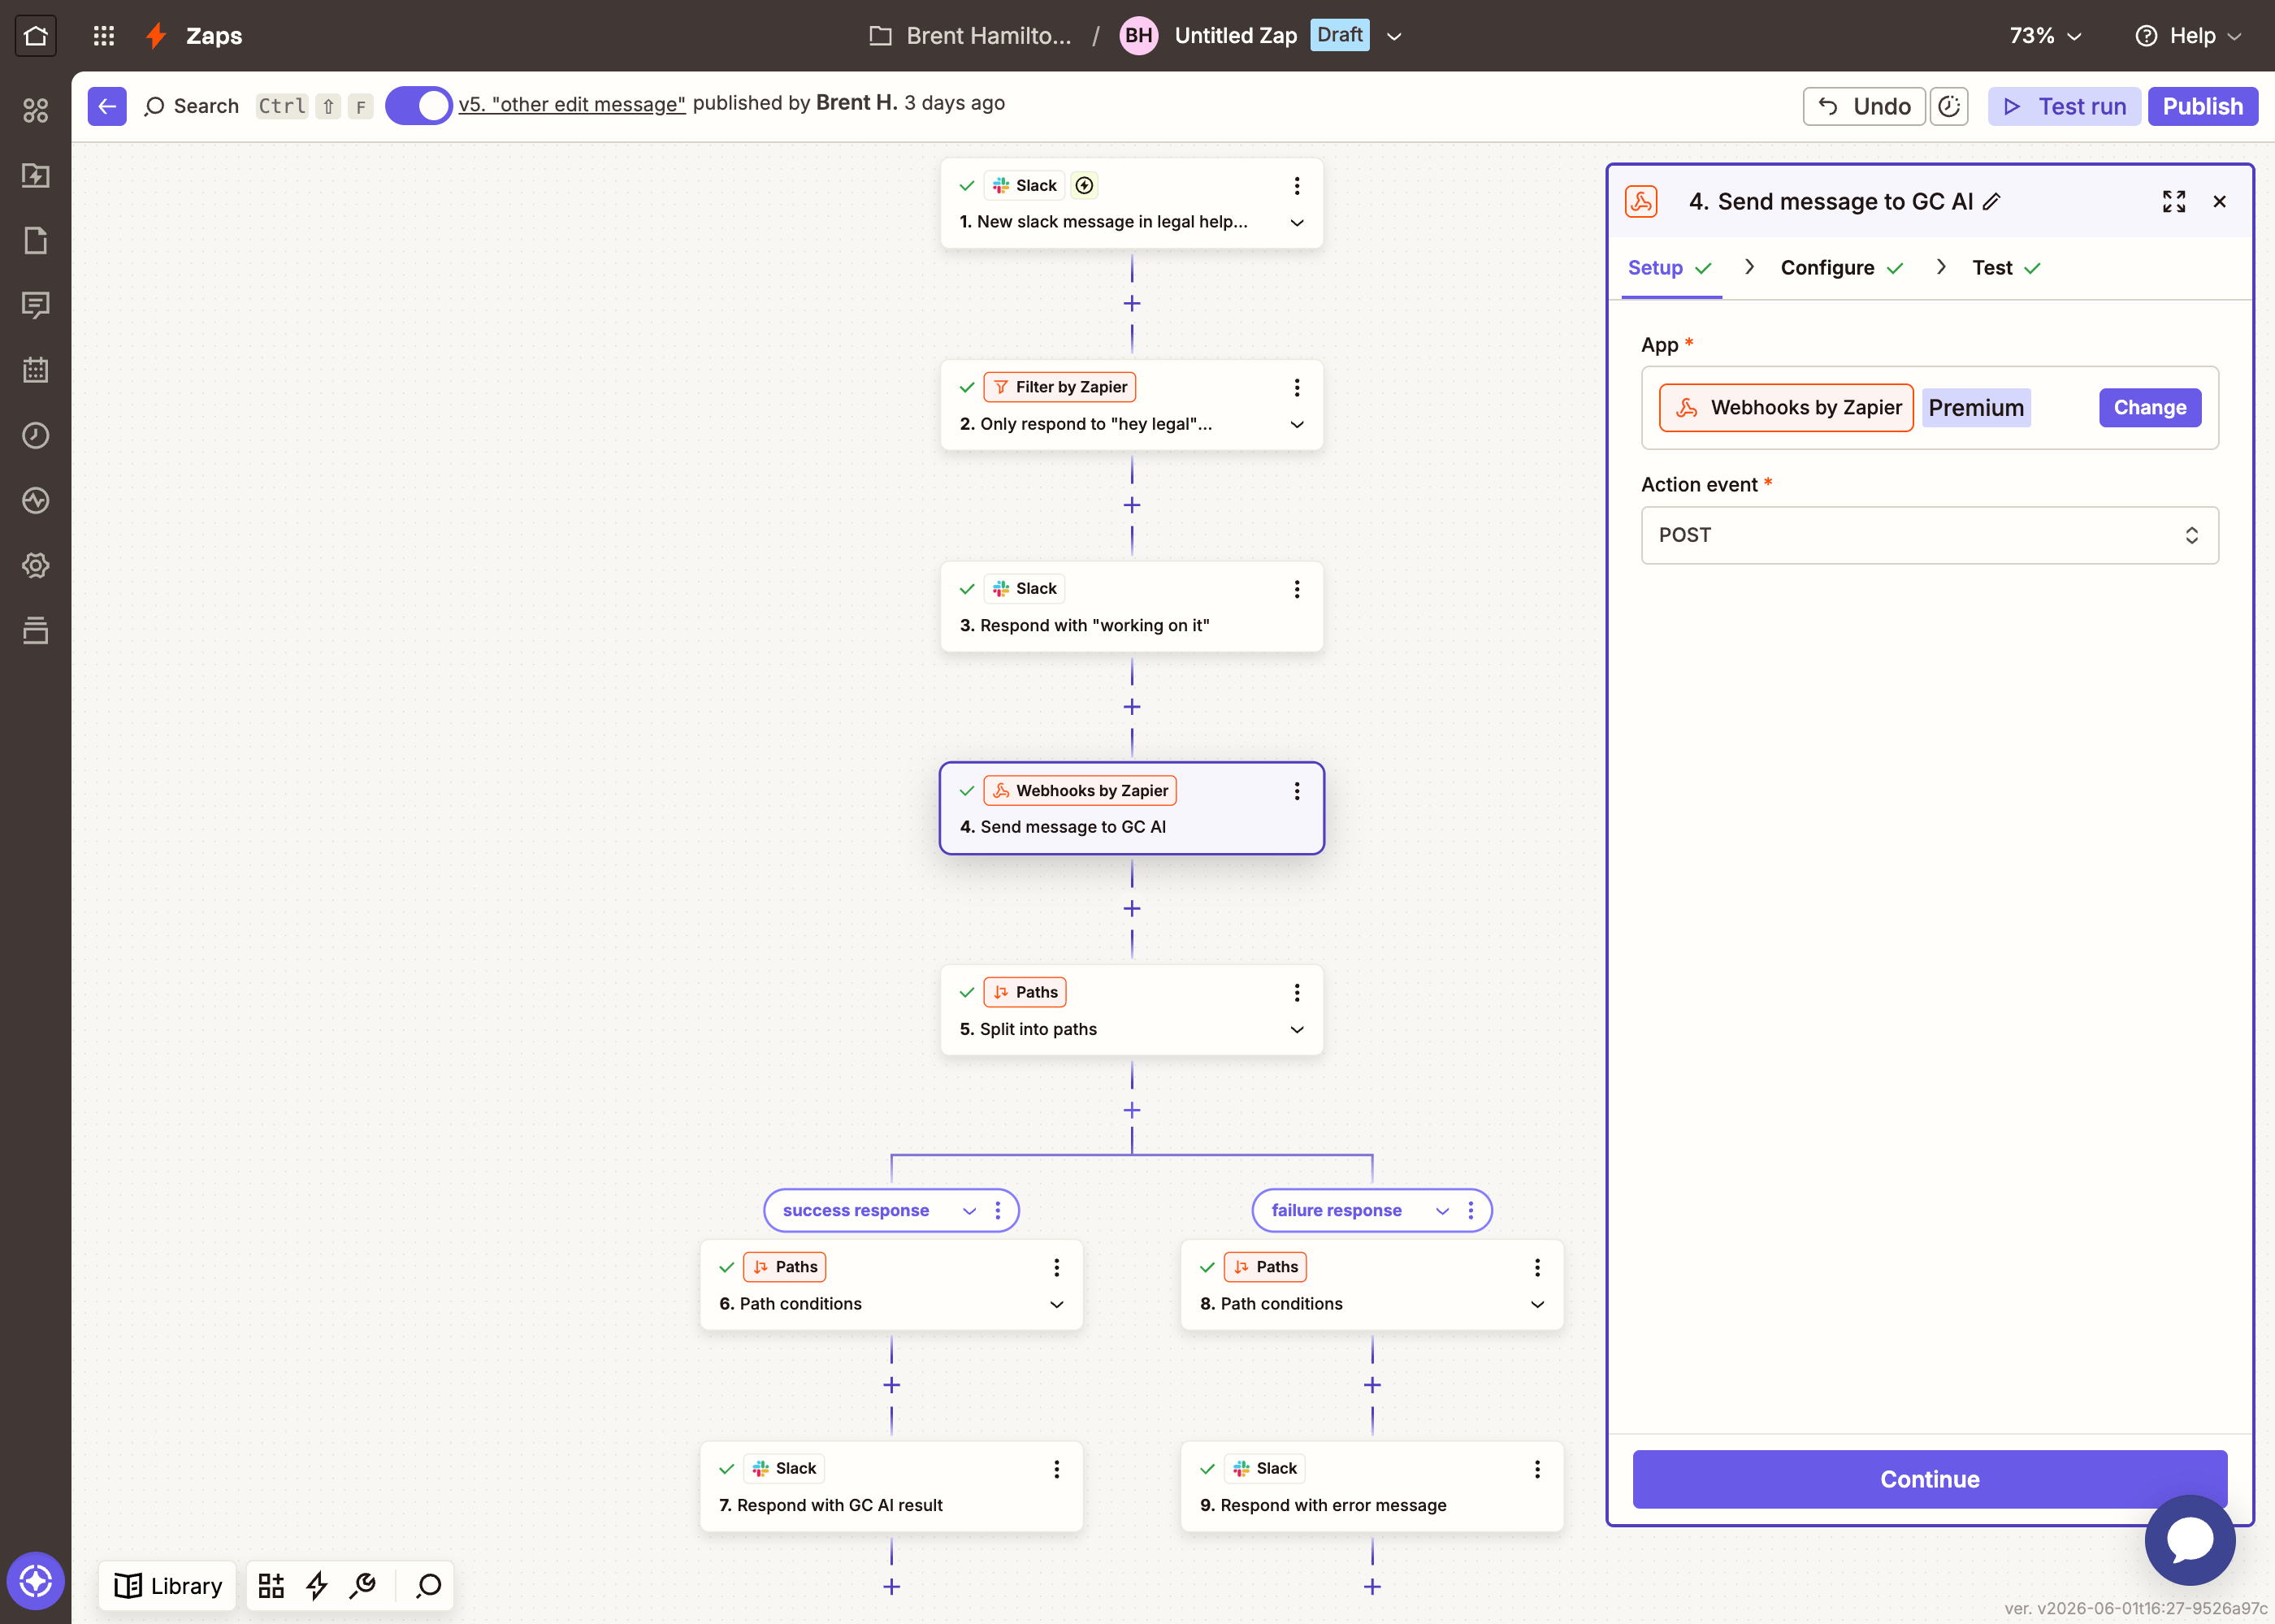Screen dimensions: 2275x1624
Task: Click the search magnifier in bottom toolbar
Action: tap(429, 1585)
